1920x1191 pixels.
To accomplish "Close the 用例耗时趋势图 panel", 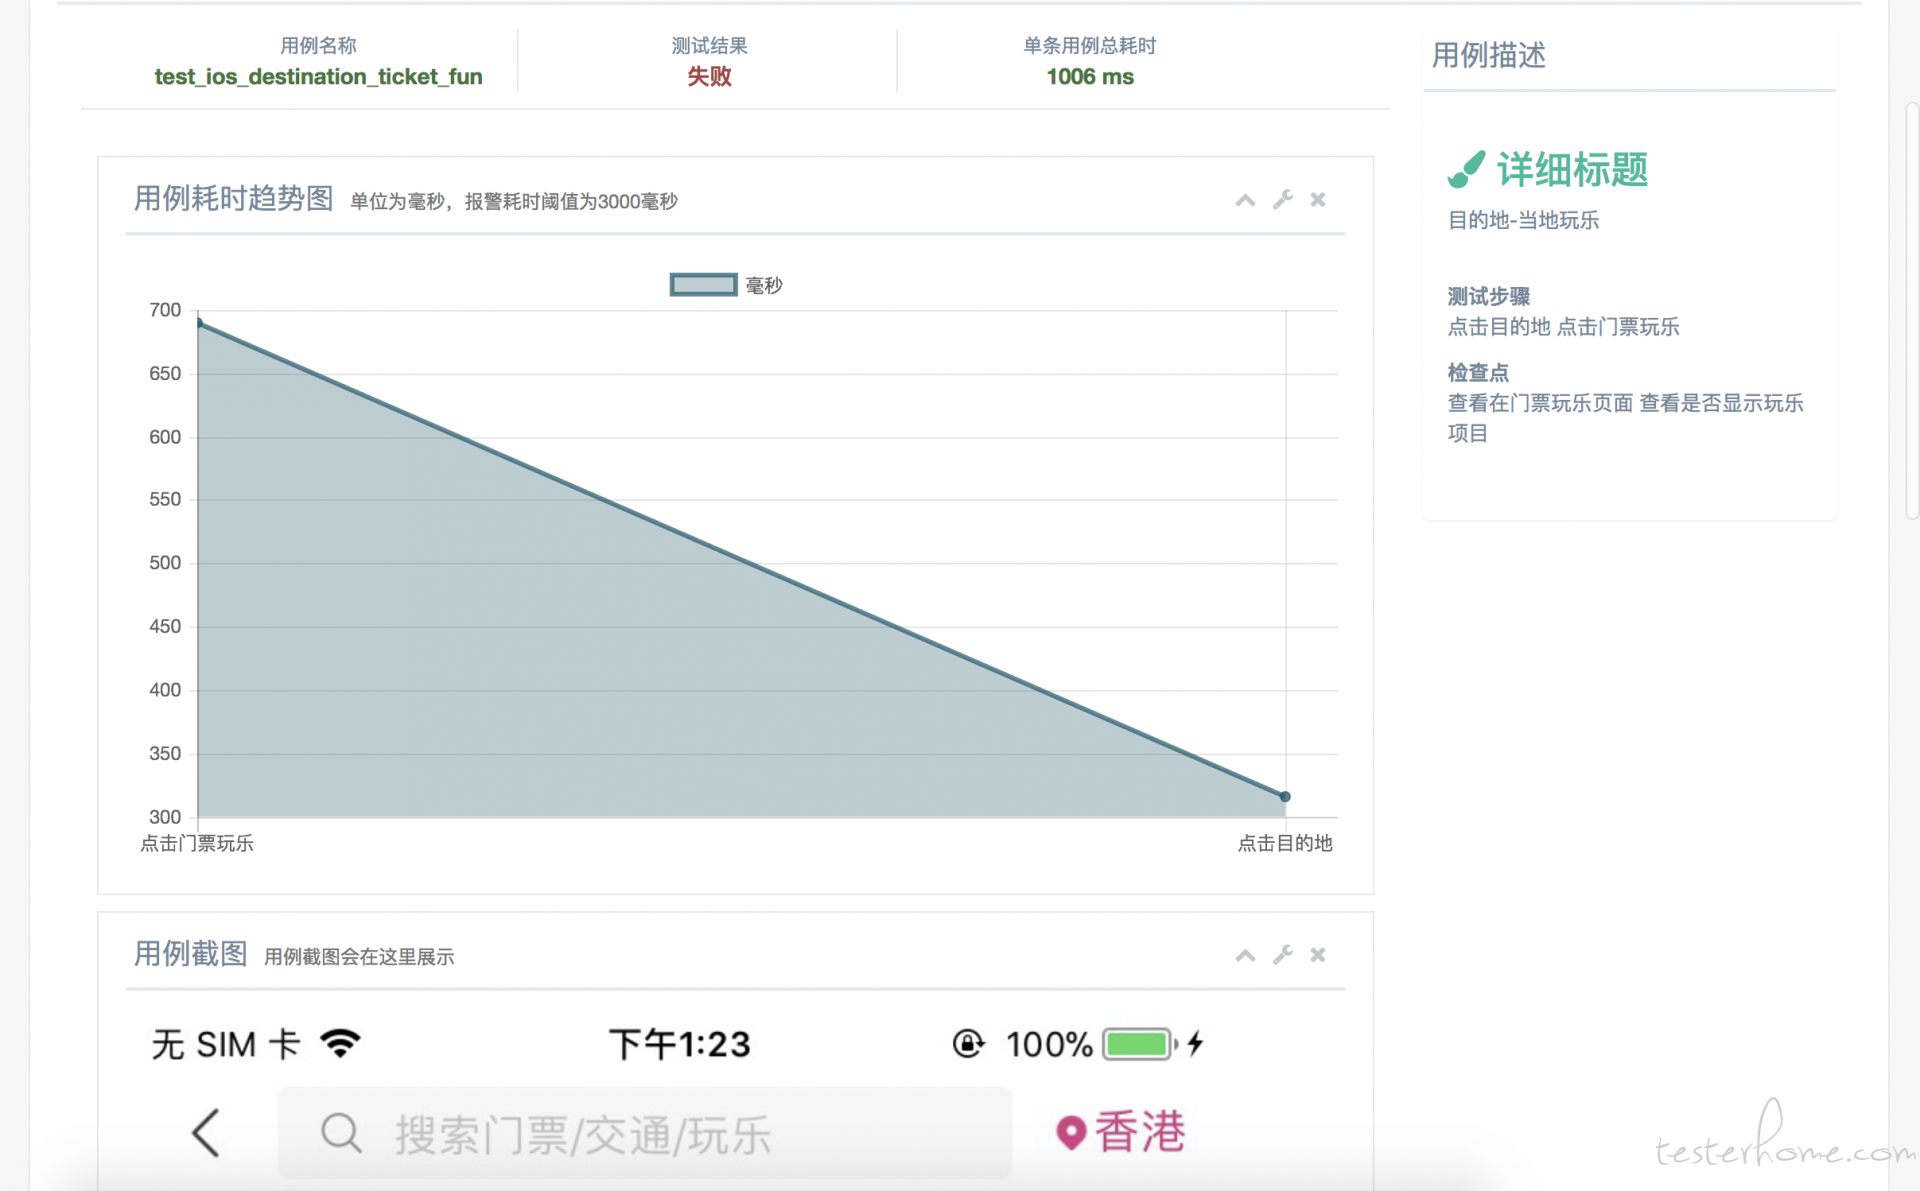I will coord(1318,200).
